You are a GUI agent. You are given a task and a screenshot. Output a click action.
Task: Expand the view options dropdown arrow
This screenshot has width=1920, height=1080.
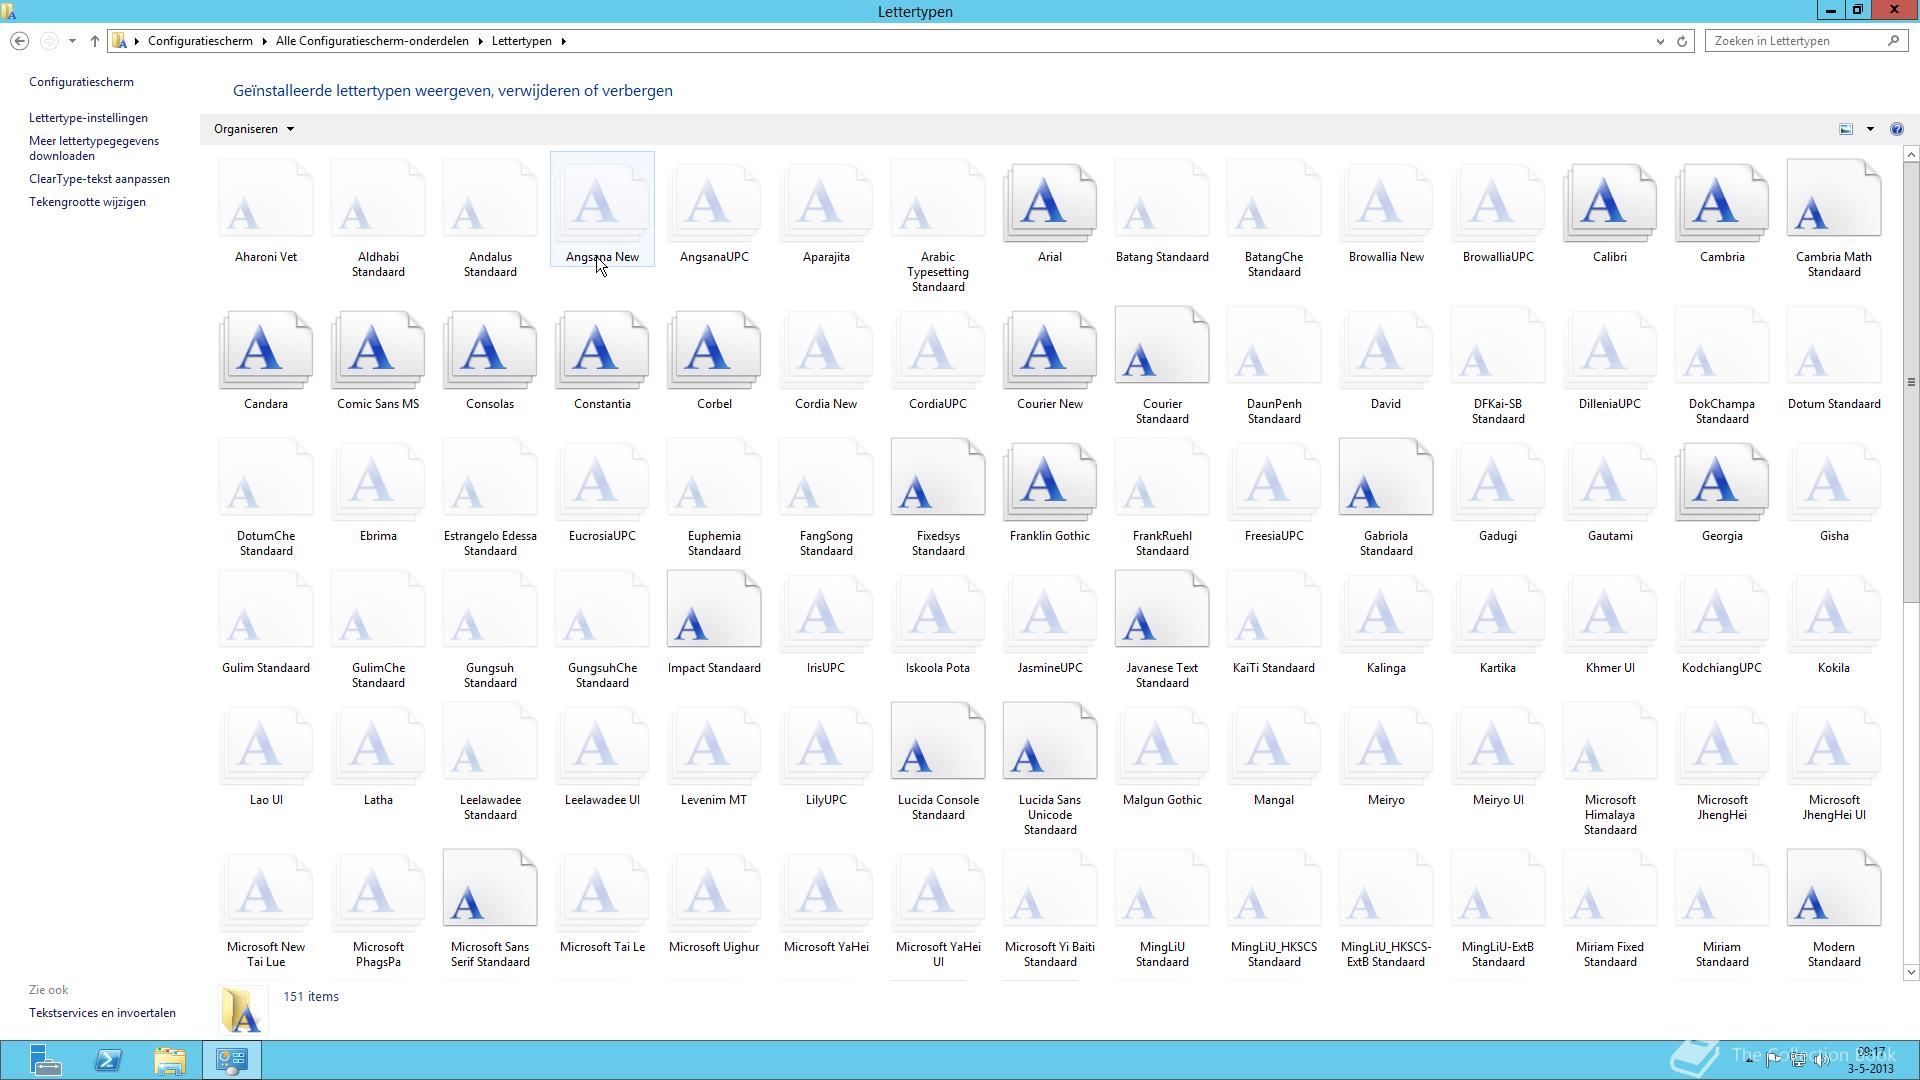[1870, 129]
